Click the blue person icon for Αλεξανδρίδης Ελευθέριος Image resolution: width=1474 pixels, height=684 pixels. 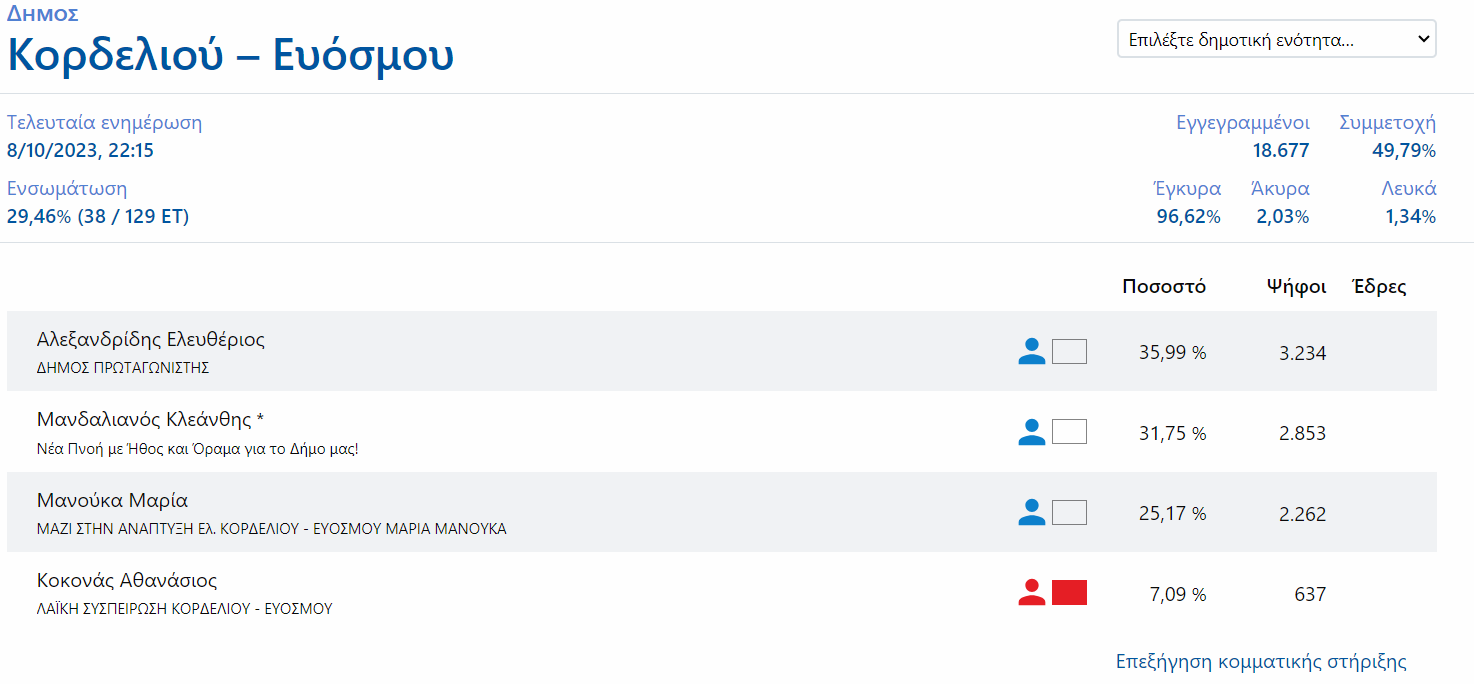[x=1031, y=352]
